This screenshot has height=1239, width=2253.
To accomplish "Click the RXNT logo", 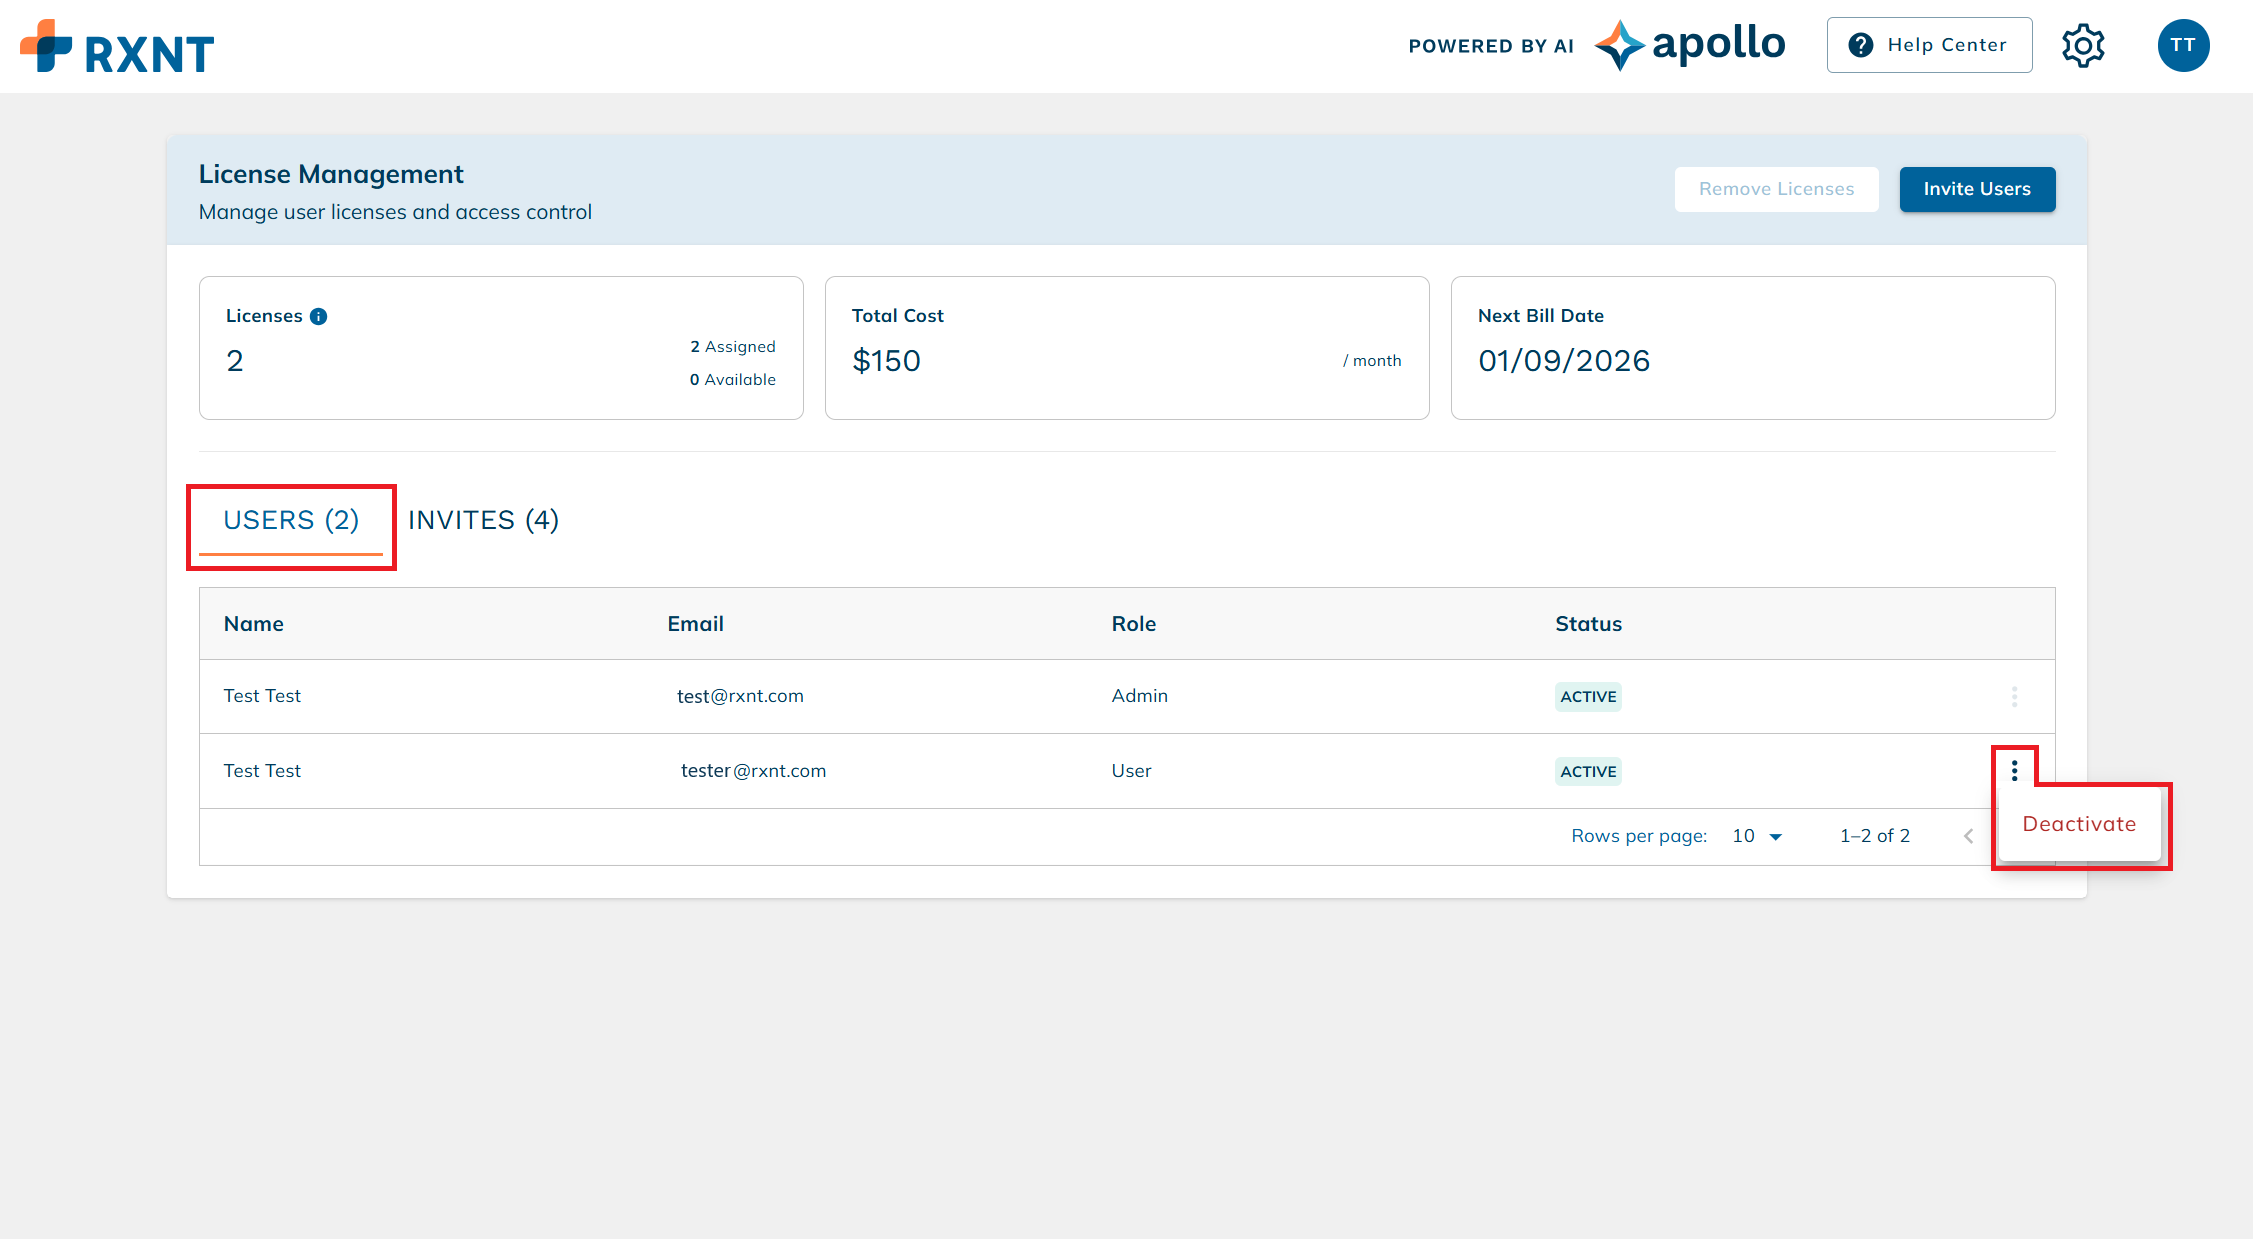I will (x=116, y=45).
